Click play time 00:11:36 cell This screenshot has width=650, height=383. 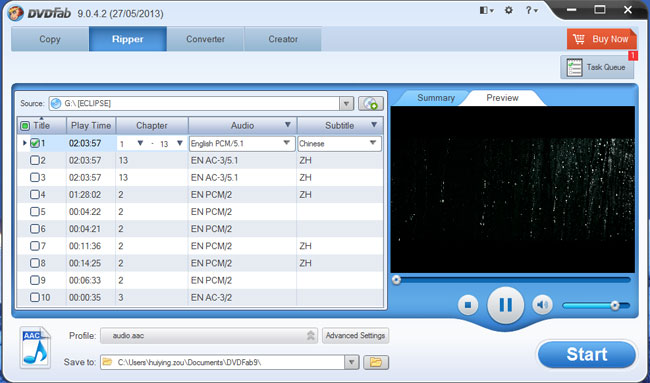pos(85,246)
